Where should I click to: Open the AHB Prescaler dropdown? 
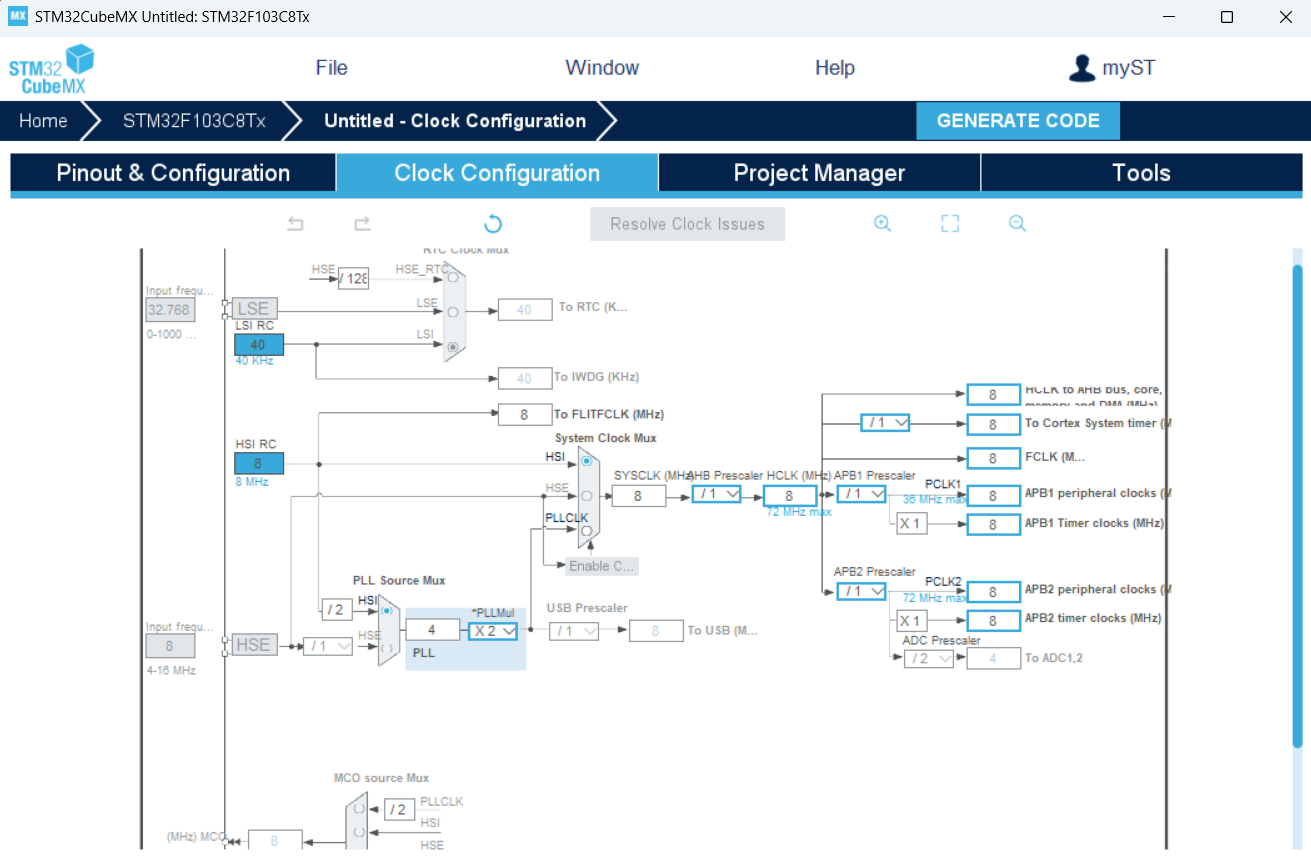coord(717,494)
